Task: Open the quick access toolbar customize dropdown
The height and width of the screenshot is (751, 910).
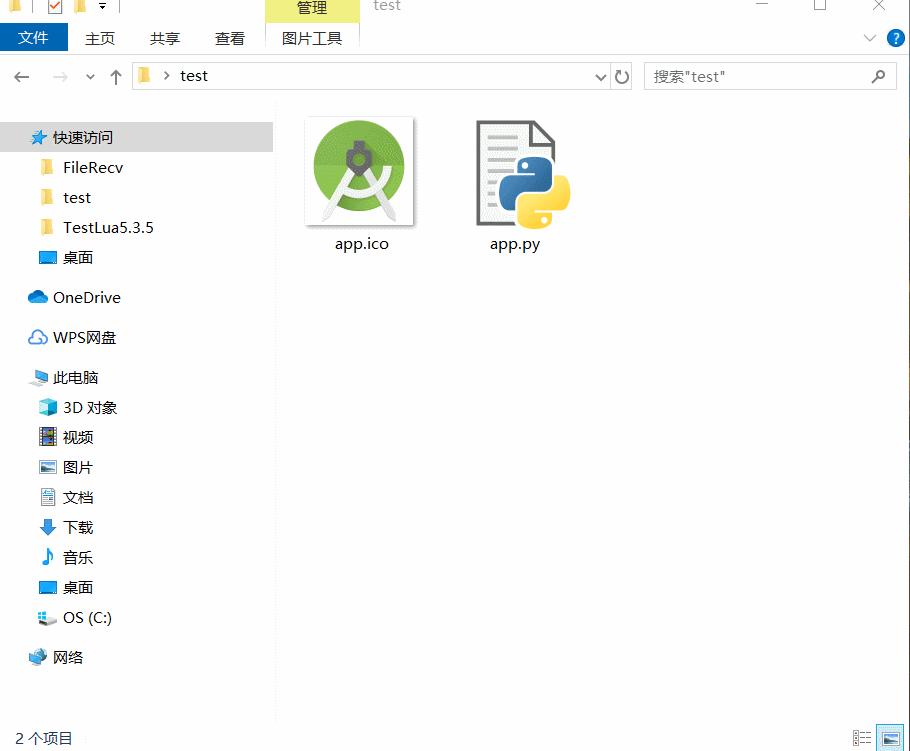Action: (x=102, y=7)
